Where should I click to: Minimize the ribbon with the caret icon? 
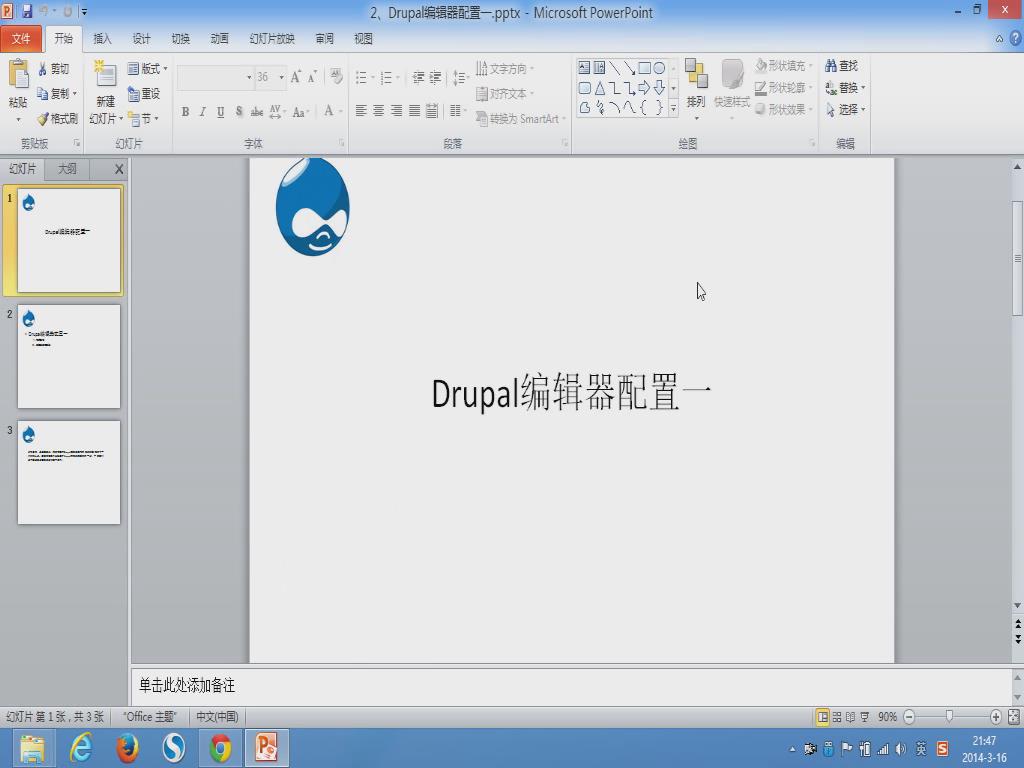[x=999, y=39]
